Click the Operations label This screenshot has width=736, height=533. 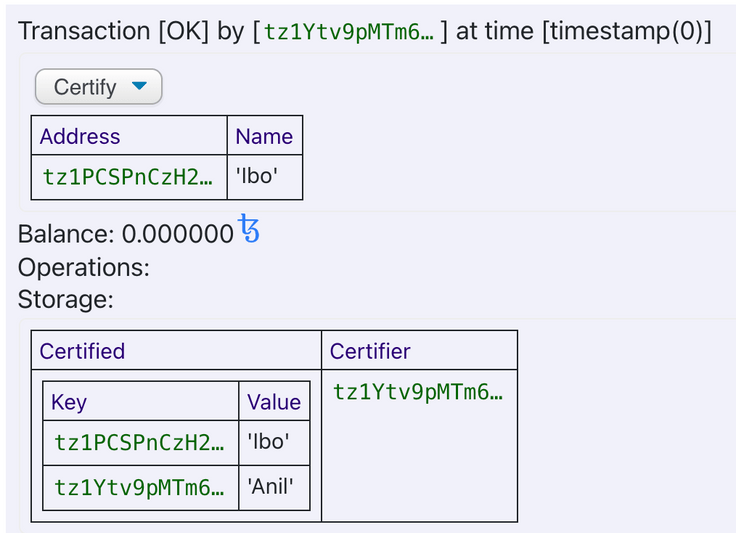click(x=84, y=267)
